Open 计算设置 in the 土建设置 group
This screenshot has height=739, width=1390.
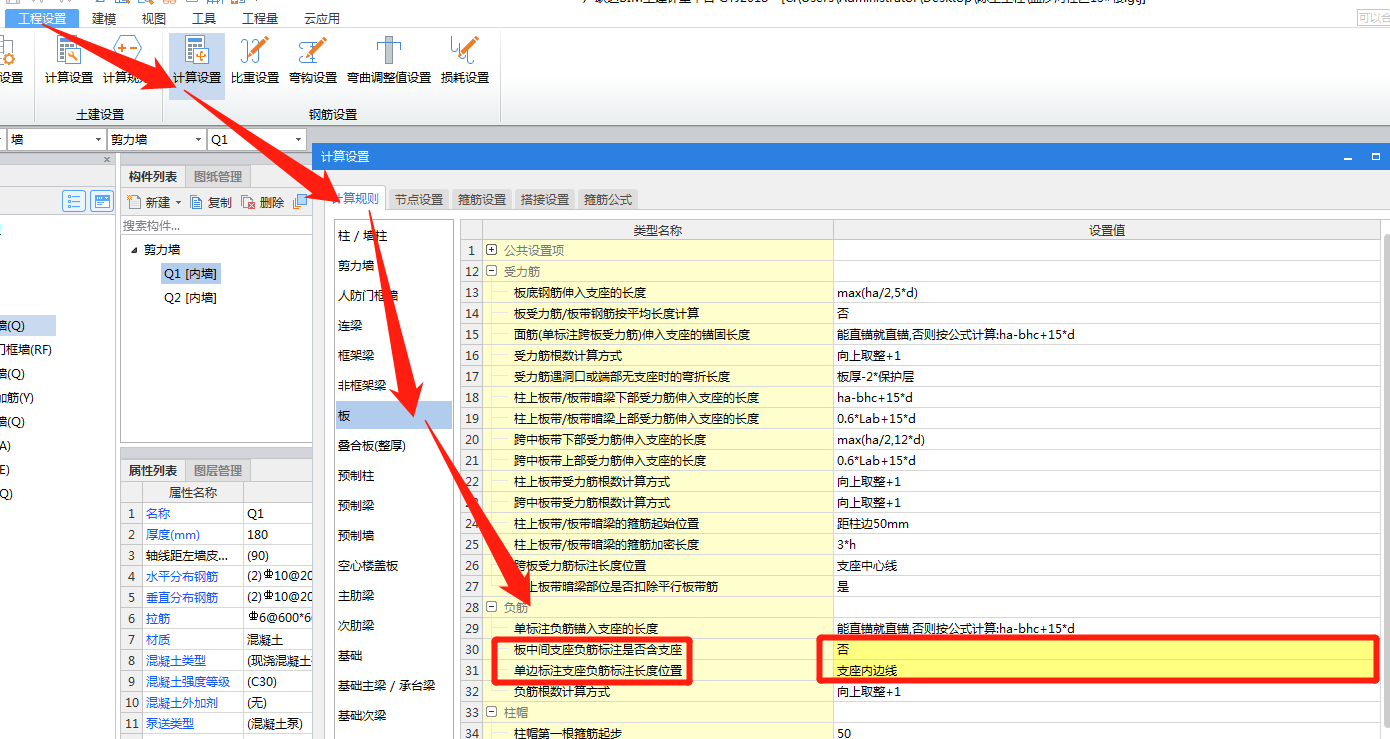69,61
